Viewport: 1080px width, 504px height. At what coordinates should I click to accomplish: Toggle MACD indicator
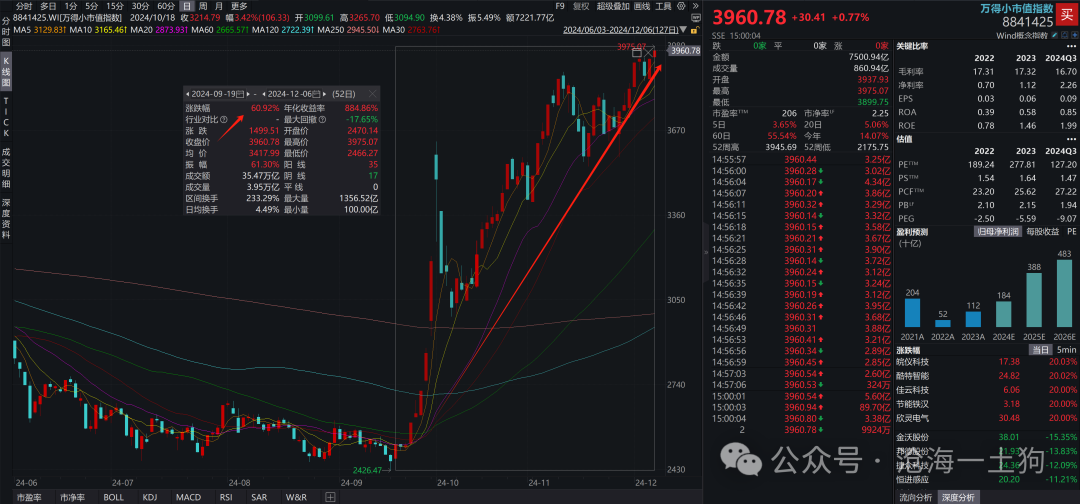(188, 496)
